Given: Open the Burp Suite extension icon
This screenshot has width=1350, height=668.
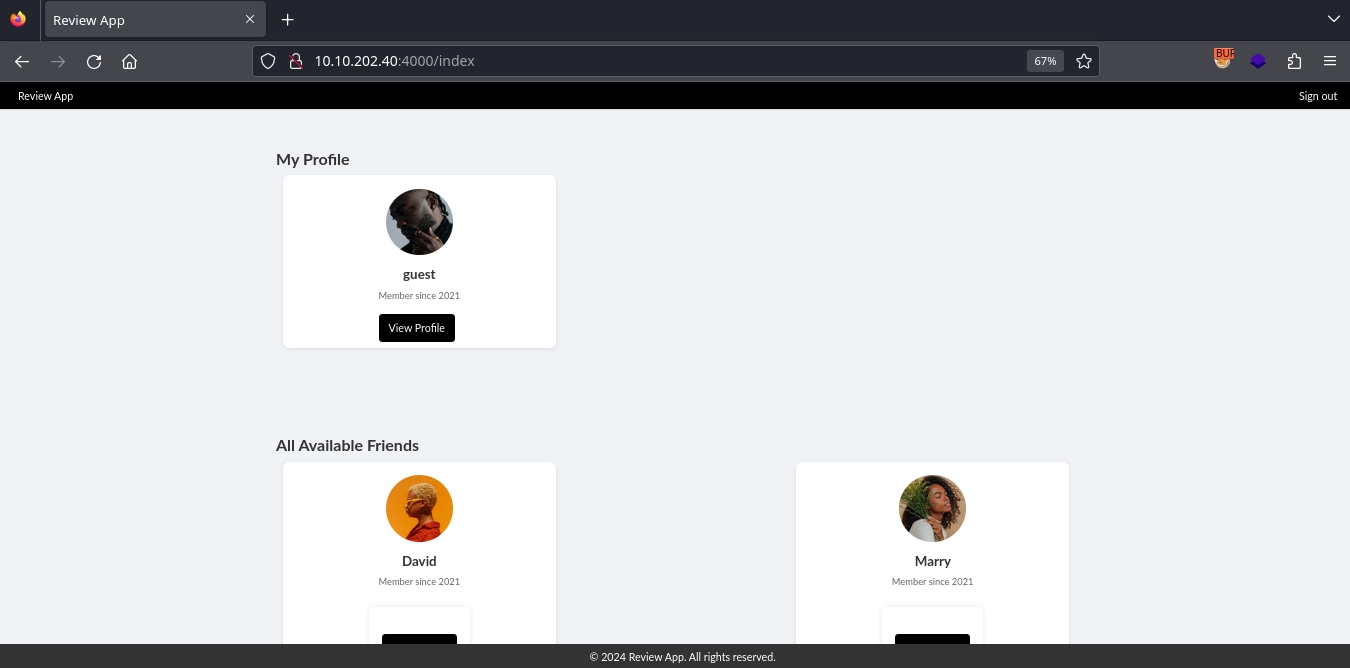Looking at the screenshot, I should 1223,60.
